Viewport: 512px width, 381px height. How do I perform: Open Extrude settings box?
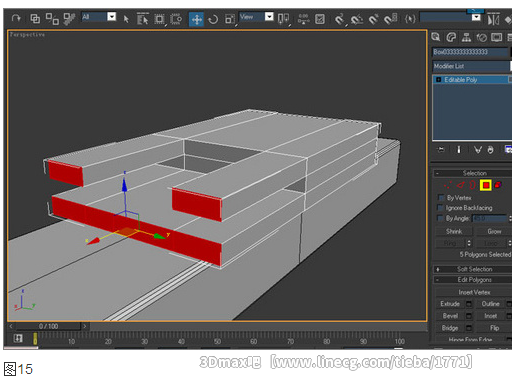click(469, 304)
